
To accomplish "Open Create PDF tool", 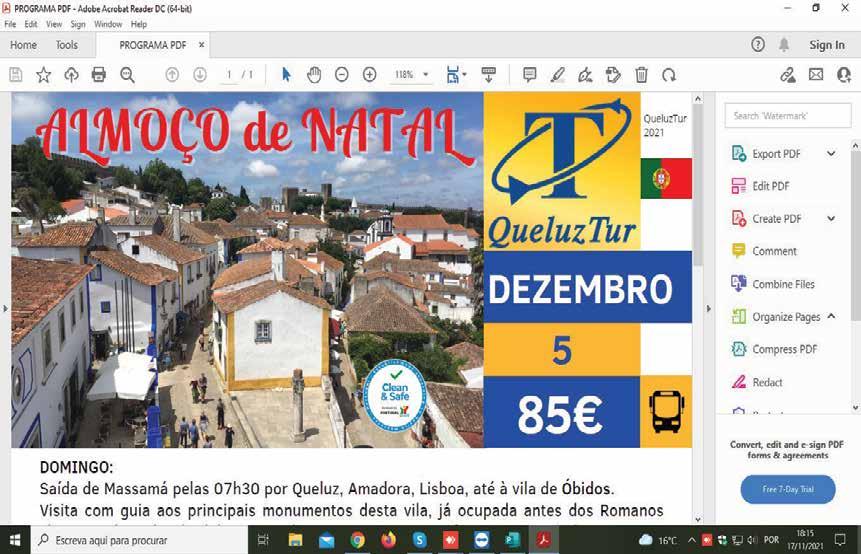I will coord(776,219).
